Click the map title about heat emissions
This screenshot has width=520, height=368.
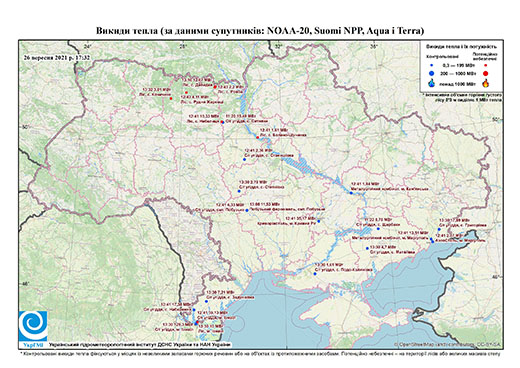[260, 31]
